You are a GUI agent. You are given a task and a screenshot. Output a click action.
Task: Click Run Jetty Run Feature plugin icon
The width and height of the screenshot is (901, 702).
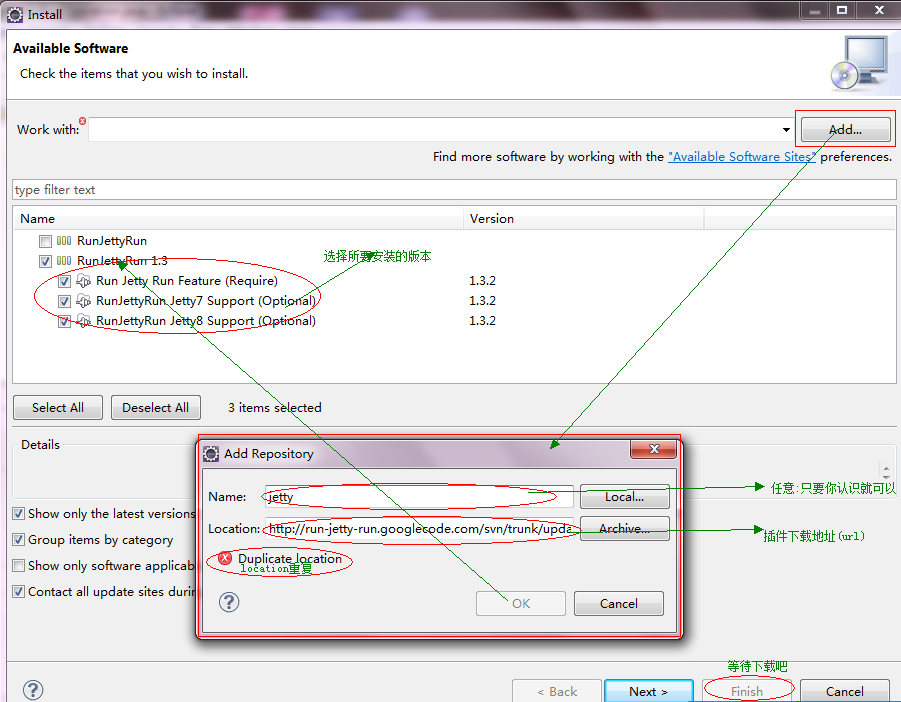tap(83, 281)
